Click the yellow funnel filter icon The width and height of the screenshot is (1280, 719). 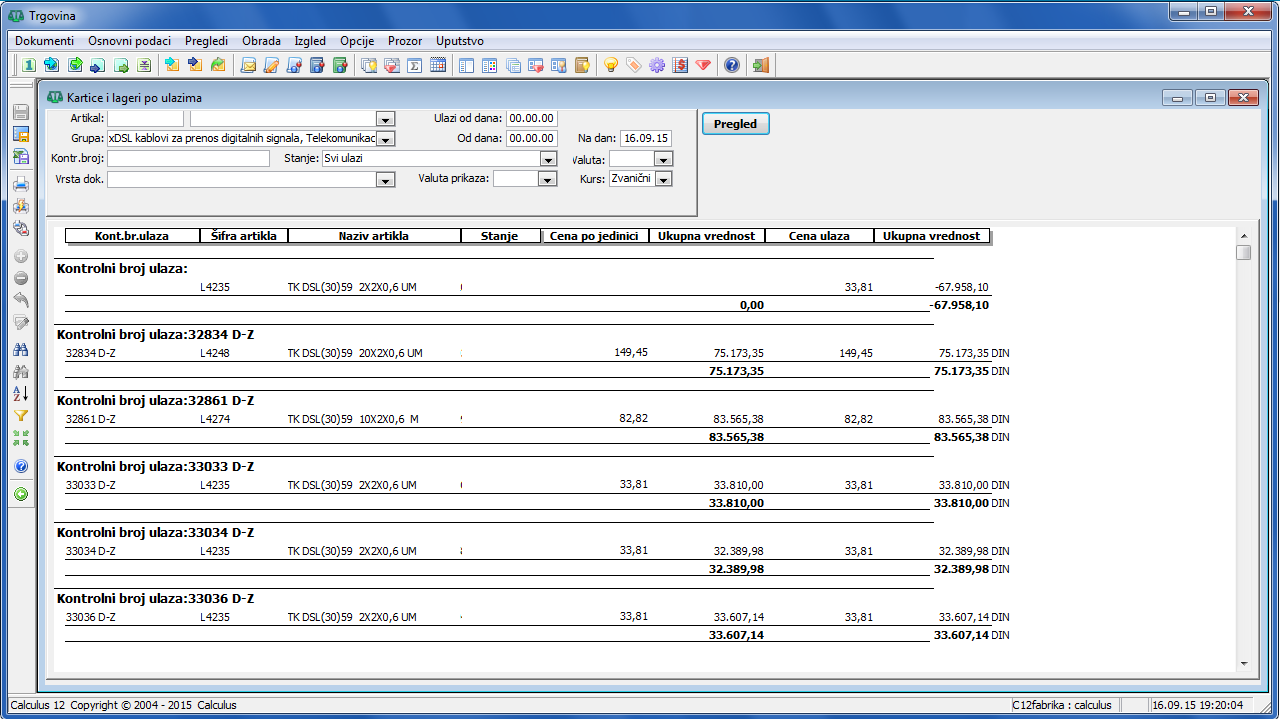coord(20,416)
